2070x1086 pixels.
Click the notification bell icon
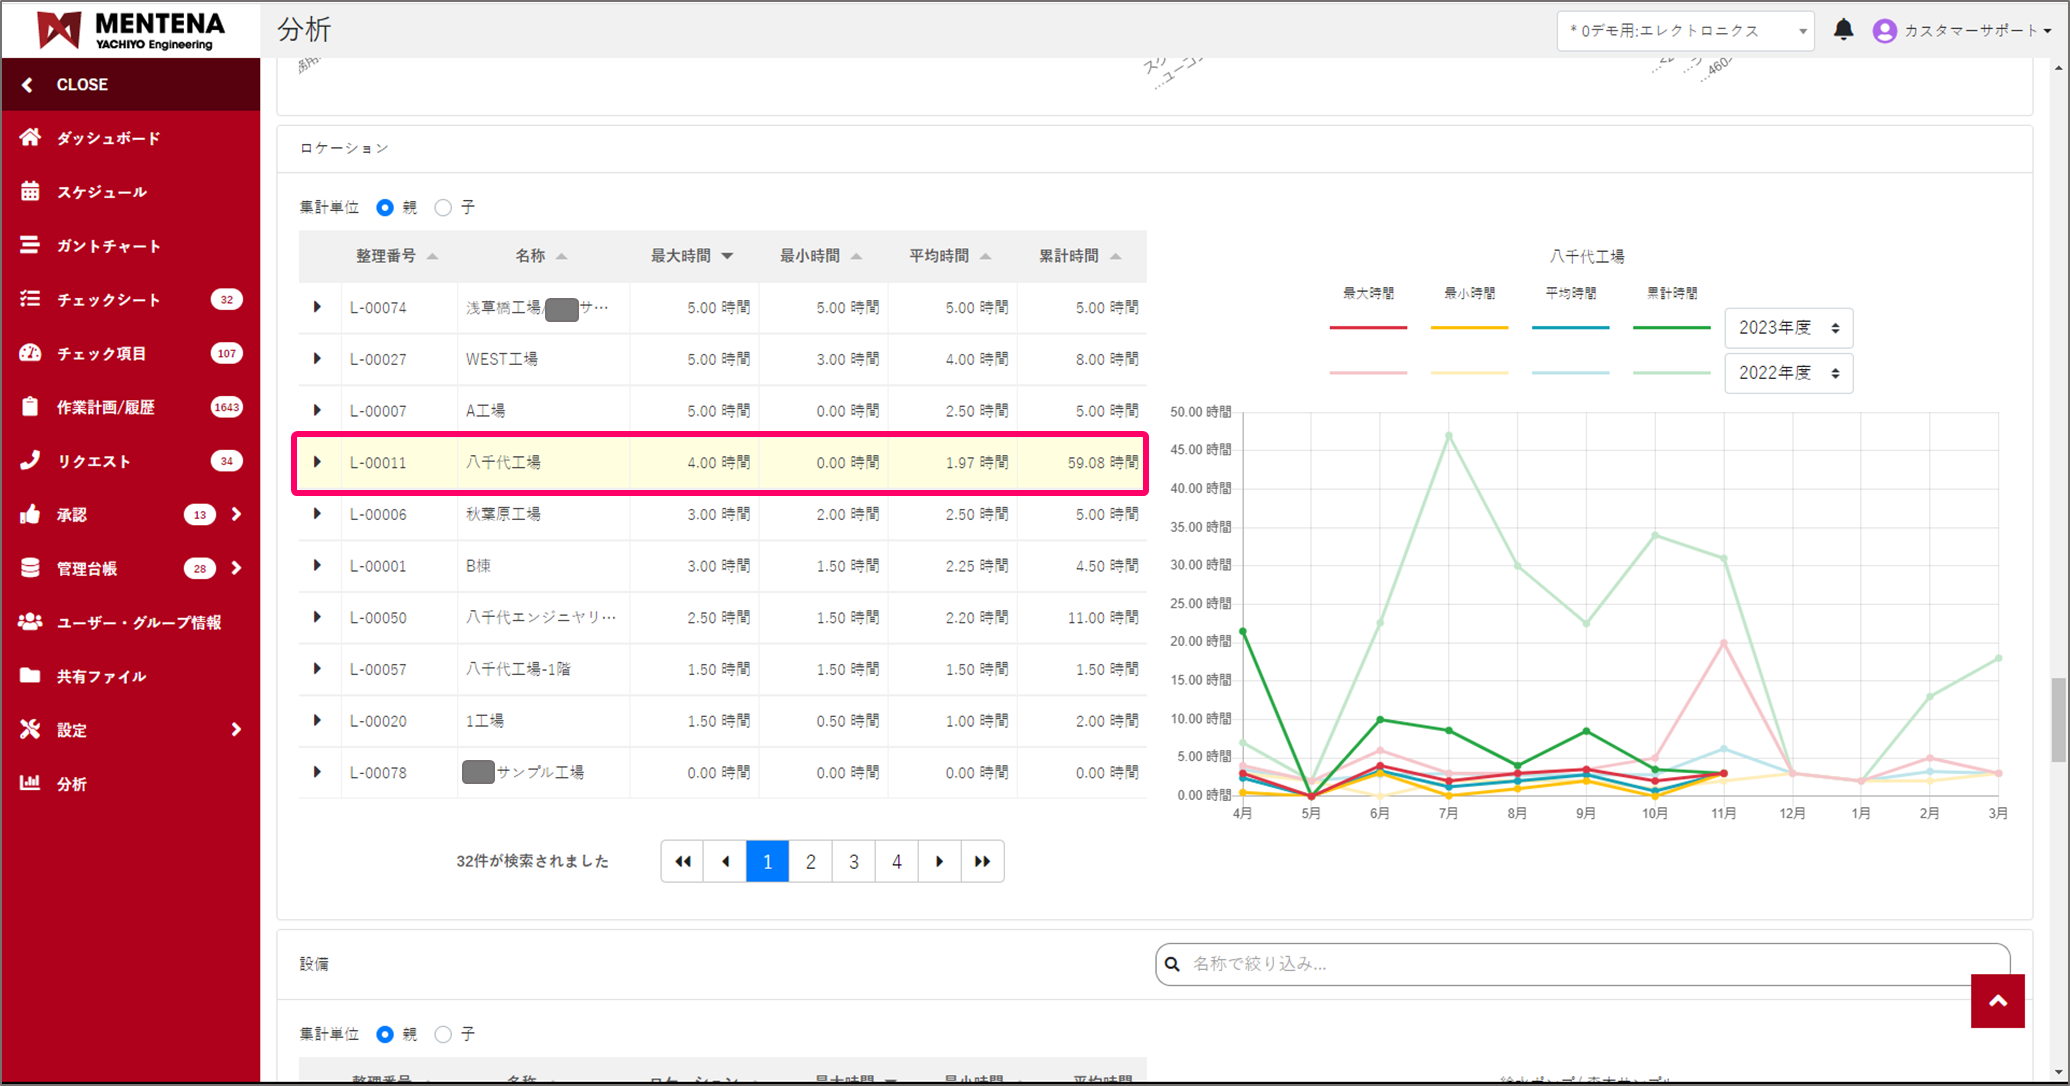coord(1843,30)
